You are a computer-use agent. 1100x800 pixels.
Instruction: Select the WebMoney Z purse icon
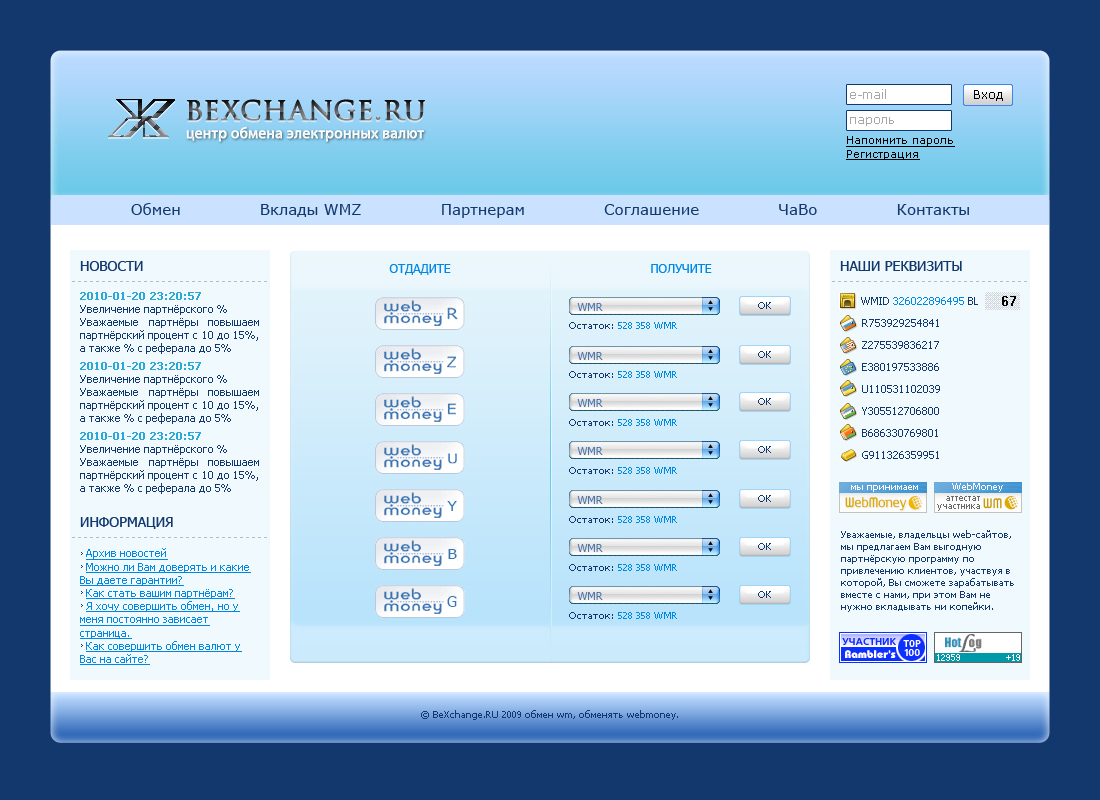pyautogui.click(x=419, y=361)
